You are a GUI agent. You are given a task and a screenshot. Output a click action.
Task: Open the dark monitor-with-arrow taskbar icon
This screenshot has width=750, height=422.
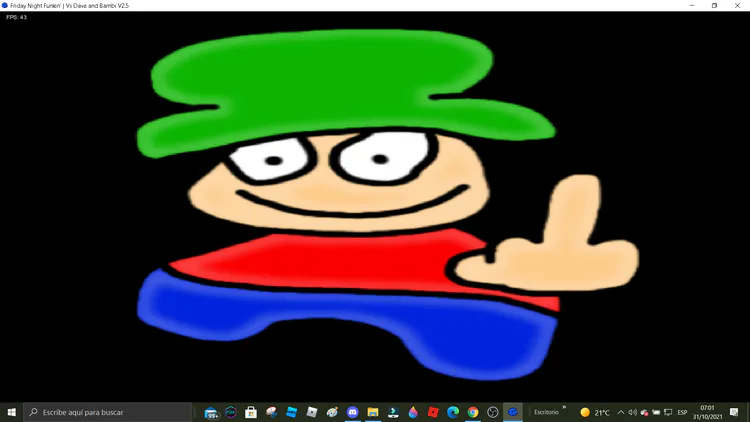click(x=393, y=412)
